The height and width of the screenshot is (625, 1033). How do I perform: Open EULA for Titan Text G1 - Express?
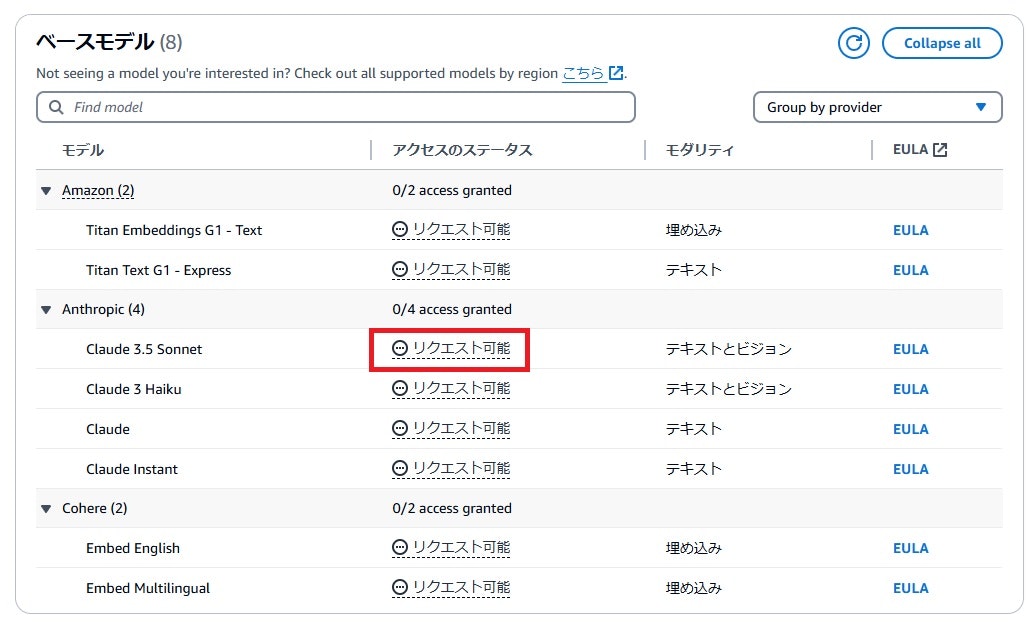pos(910,271)
